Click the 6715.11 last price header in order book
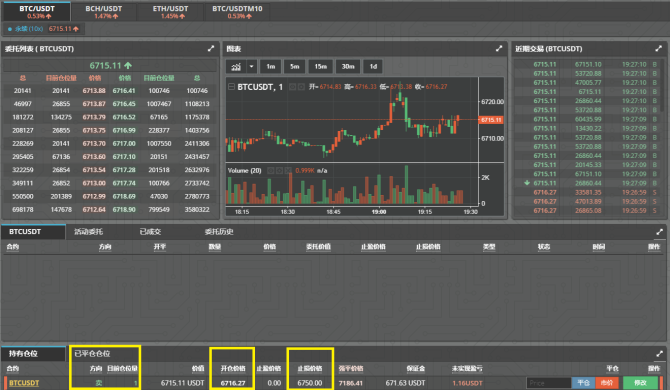670x390 pixels. click(110, 65)
